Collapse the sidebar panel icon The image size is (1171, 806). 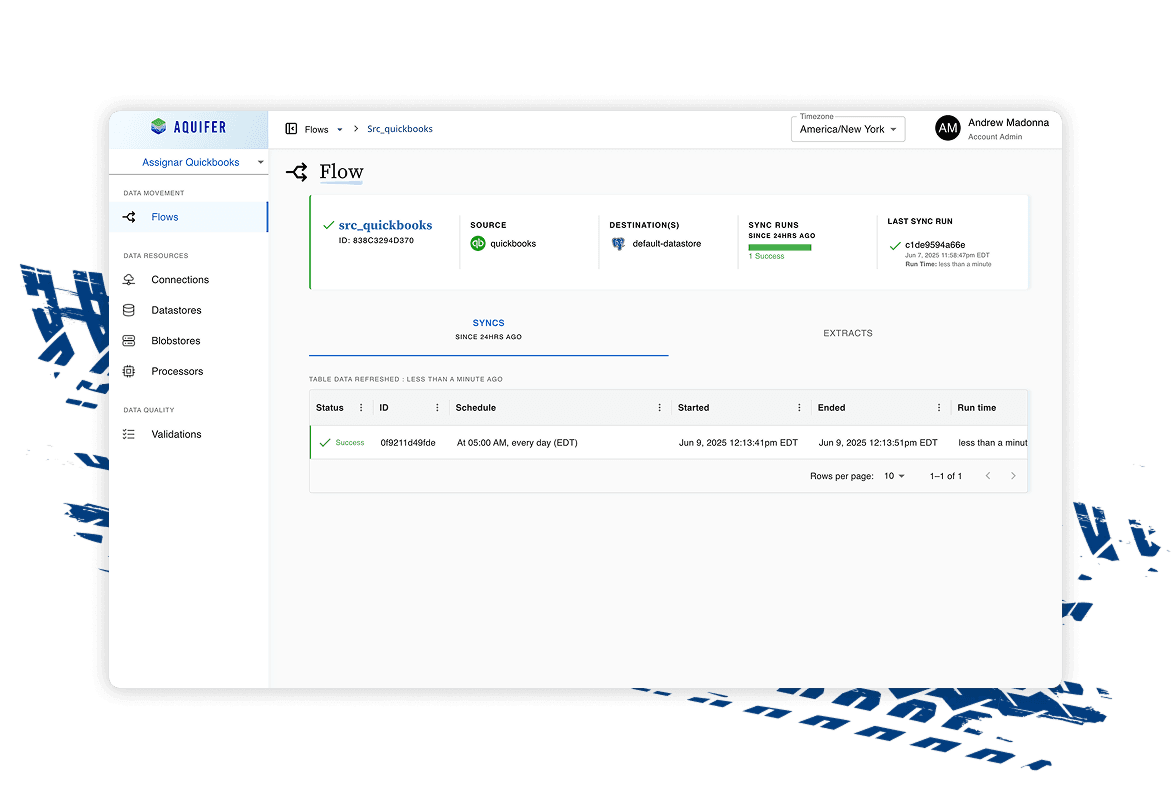[291, 128]
